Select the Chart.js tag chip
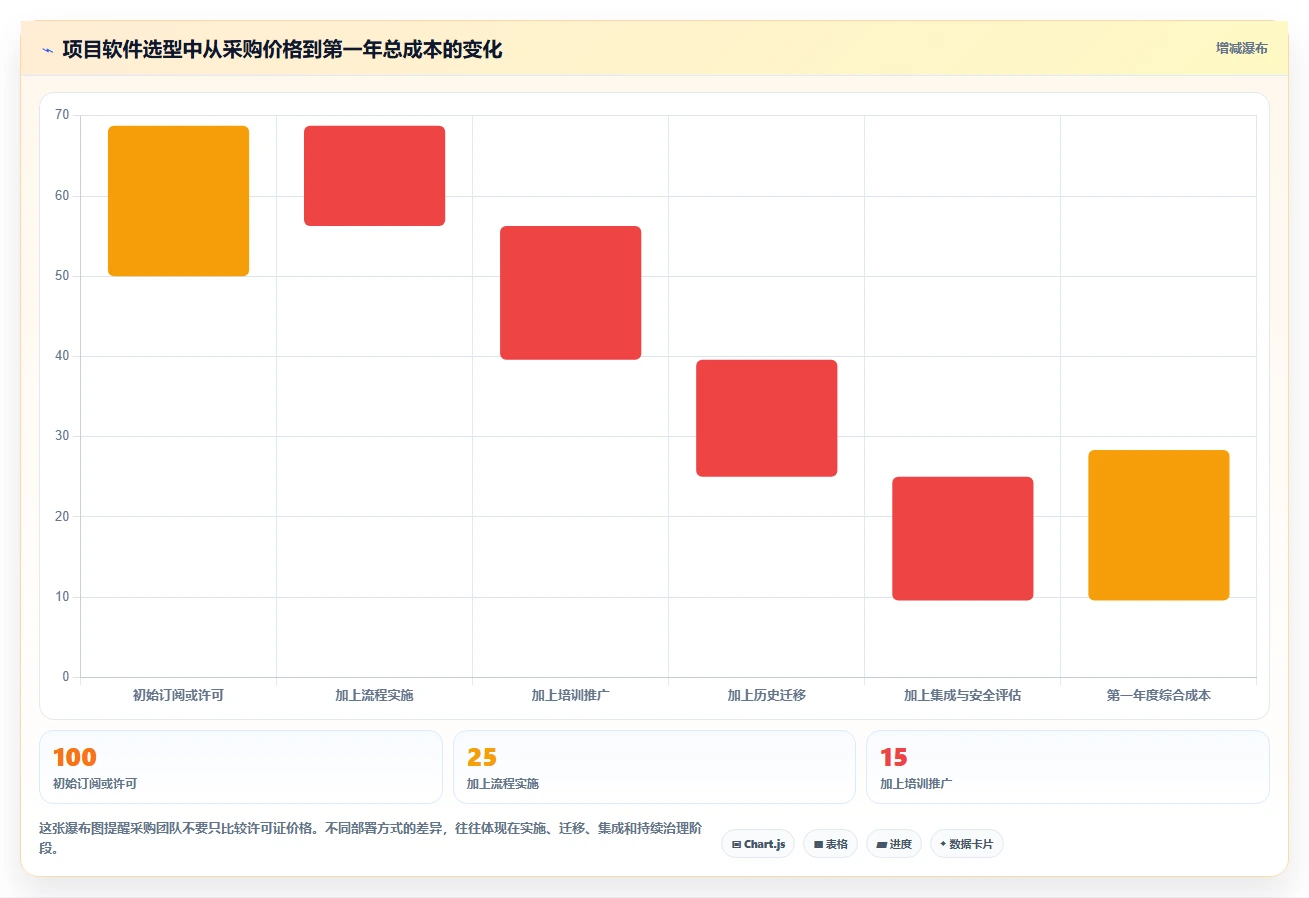1309x898 pixels. (758, 844)
